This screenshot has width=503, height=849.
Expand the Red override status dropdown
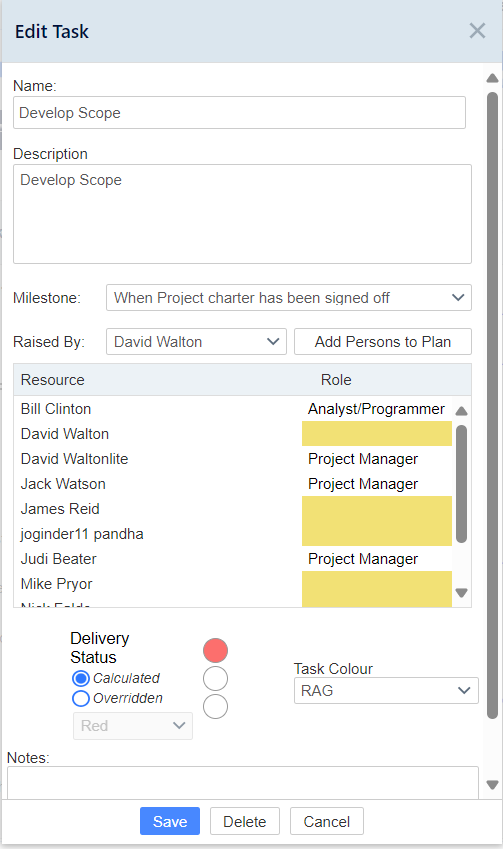pyautogui.click(x=133, y=726)
